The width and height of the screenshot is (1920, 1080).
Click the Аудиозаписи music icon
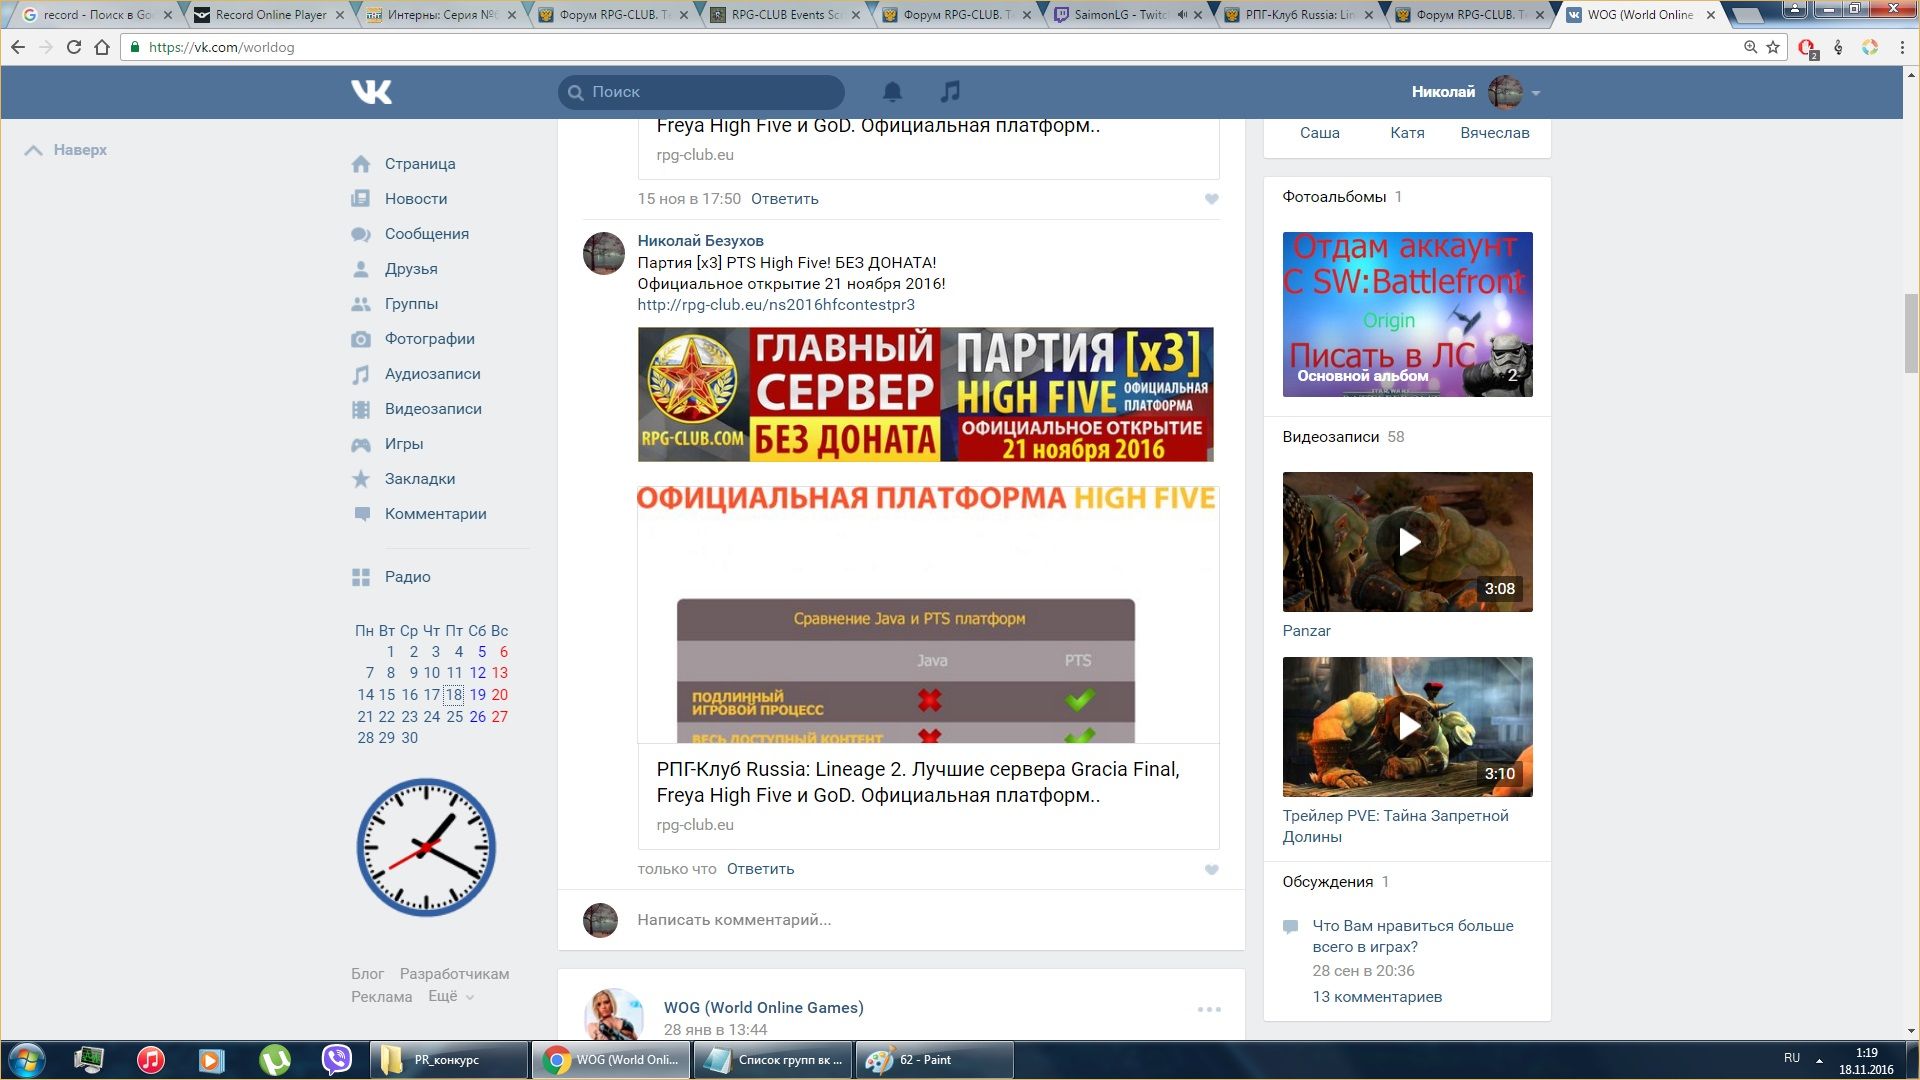pos(361,375)
